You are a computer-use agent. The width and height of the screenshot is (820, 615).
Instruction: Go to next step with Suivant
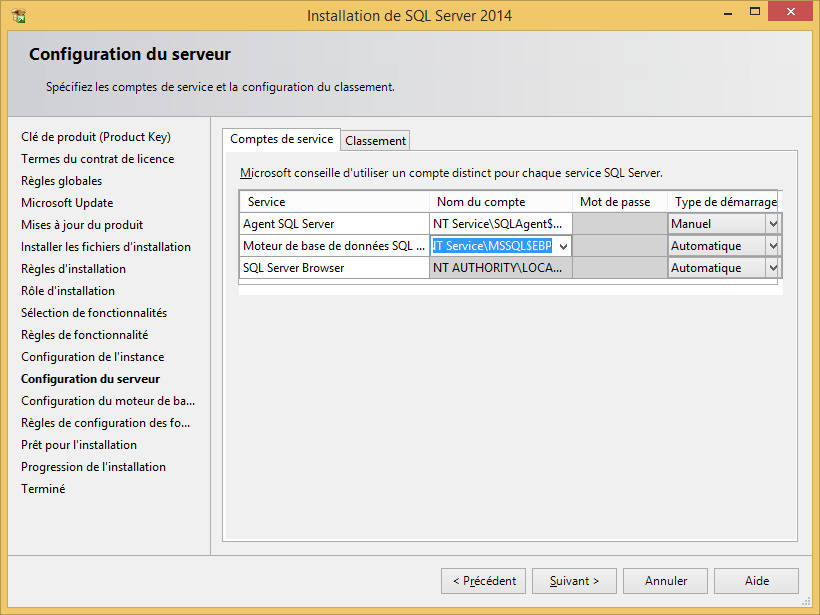[574, 581]
